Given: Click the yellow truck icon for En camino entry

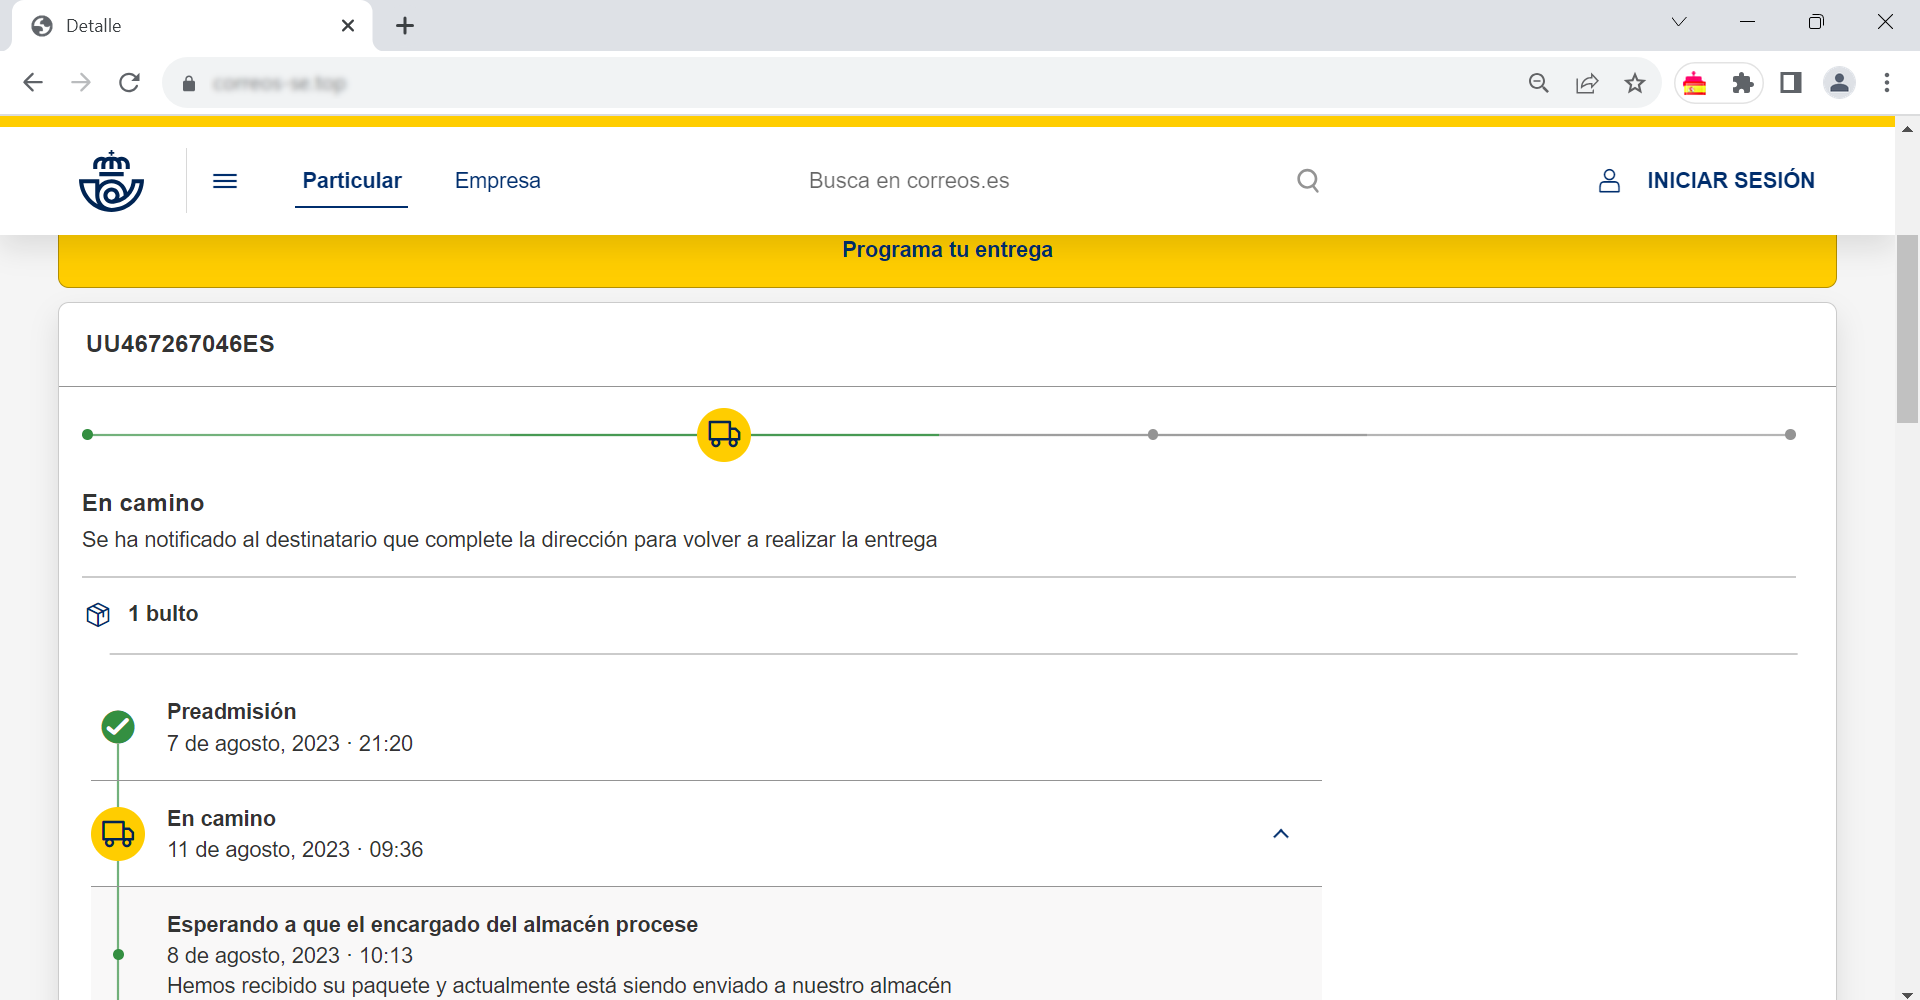Looking at the screenshot, I should pos(118,834).
